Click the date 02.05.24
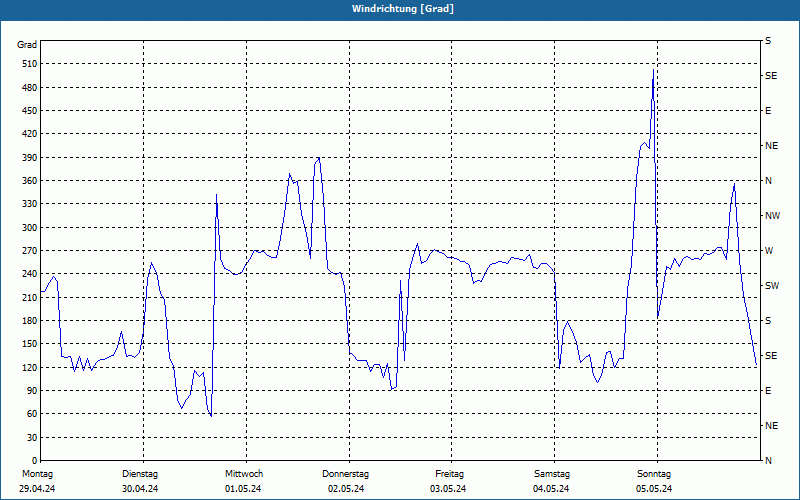This screenshot has height=500, width=800. [x=346, y=489]
